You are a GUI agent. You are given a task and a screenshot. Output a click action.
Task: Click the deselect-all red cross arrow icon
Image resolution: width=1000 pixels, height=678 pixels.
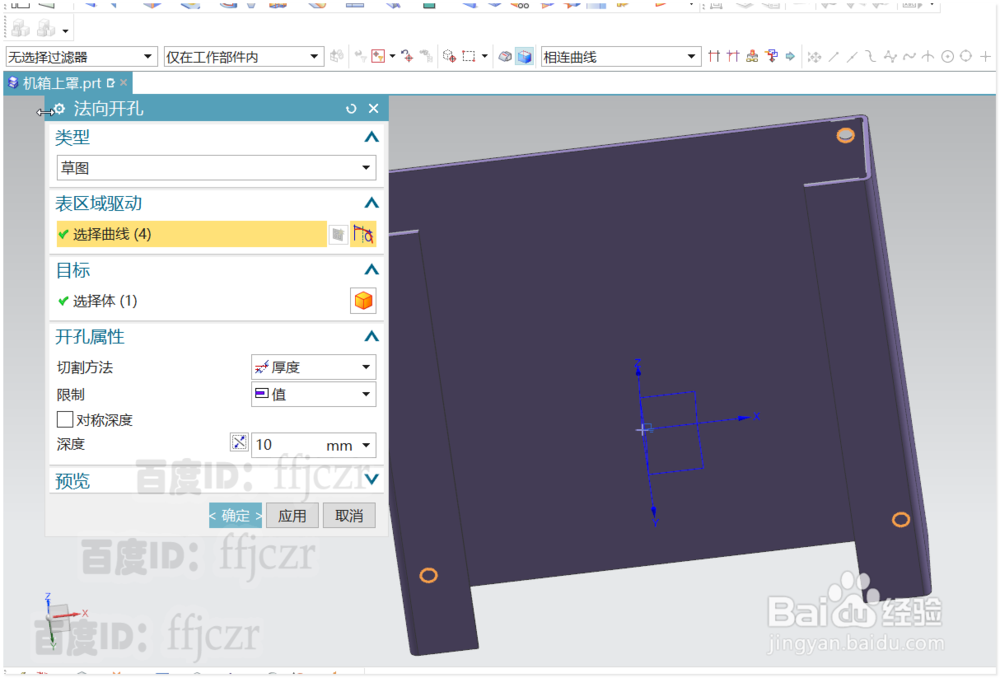pyautogui.click(x=408, y=57)
